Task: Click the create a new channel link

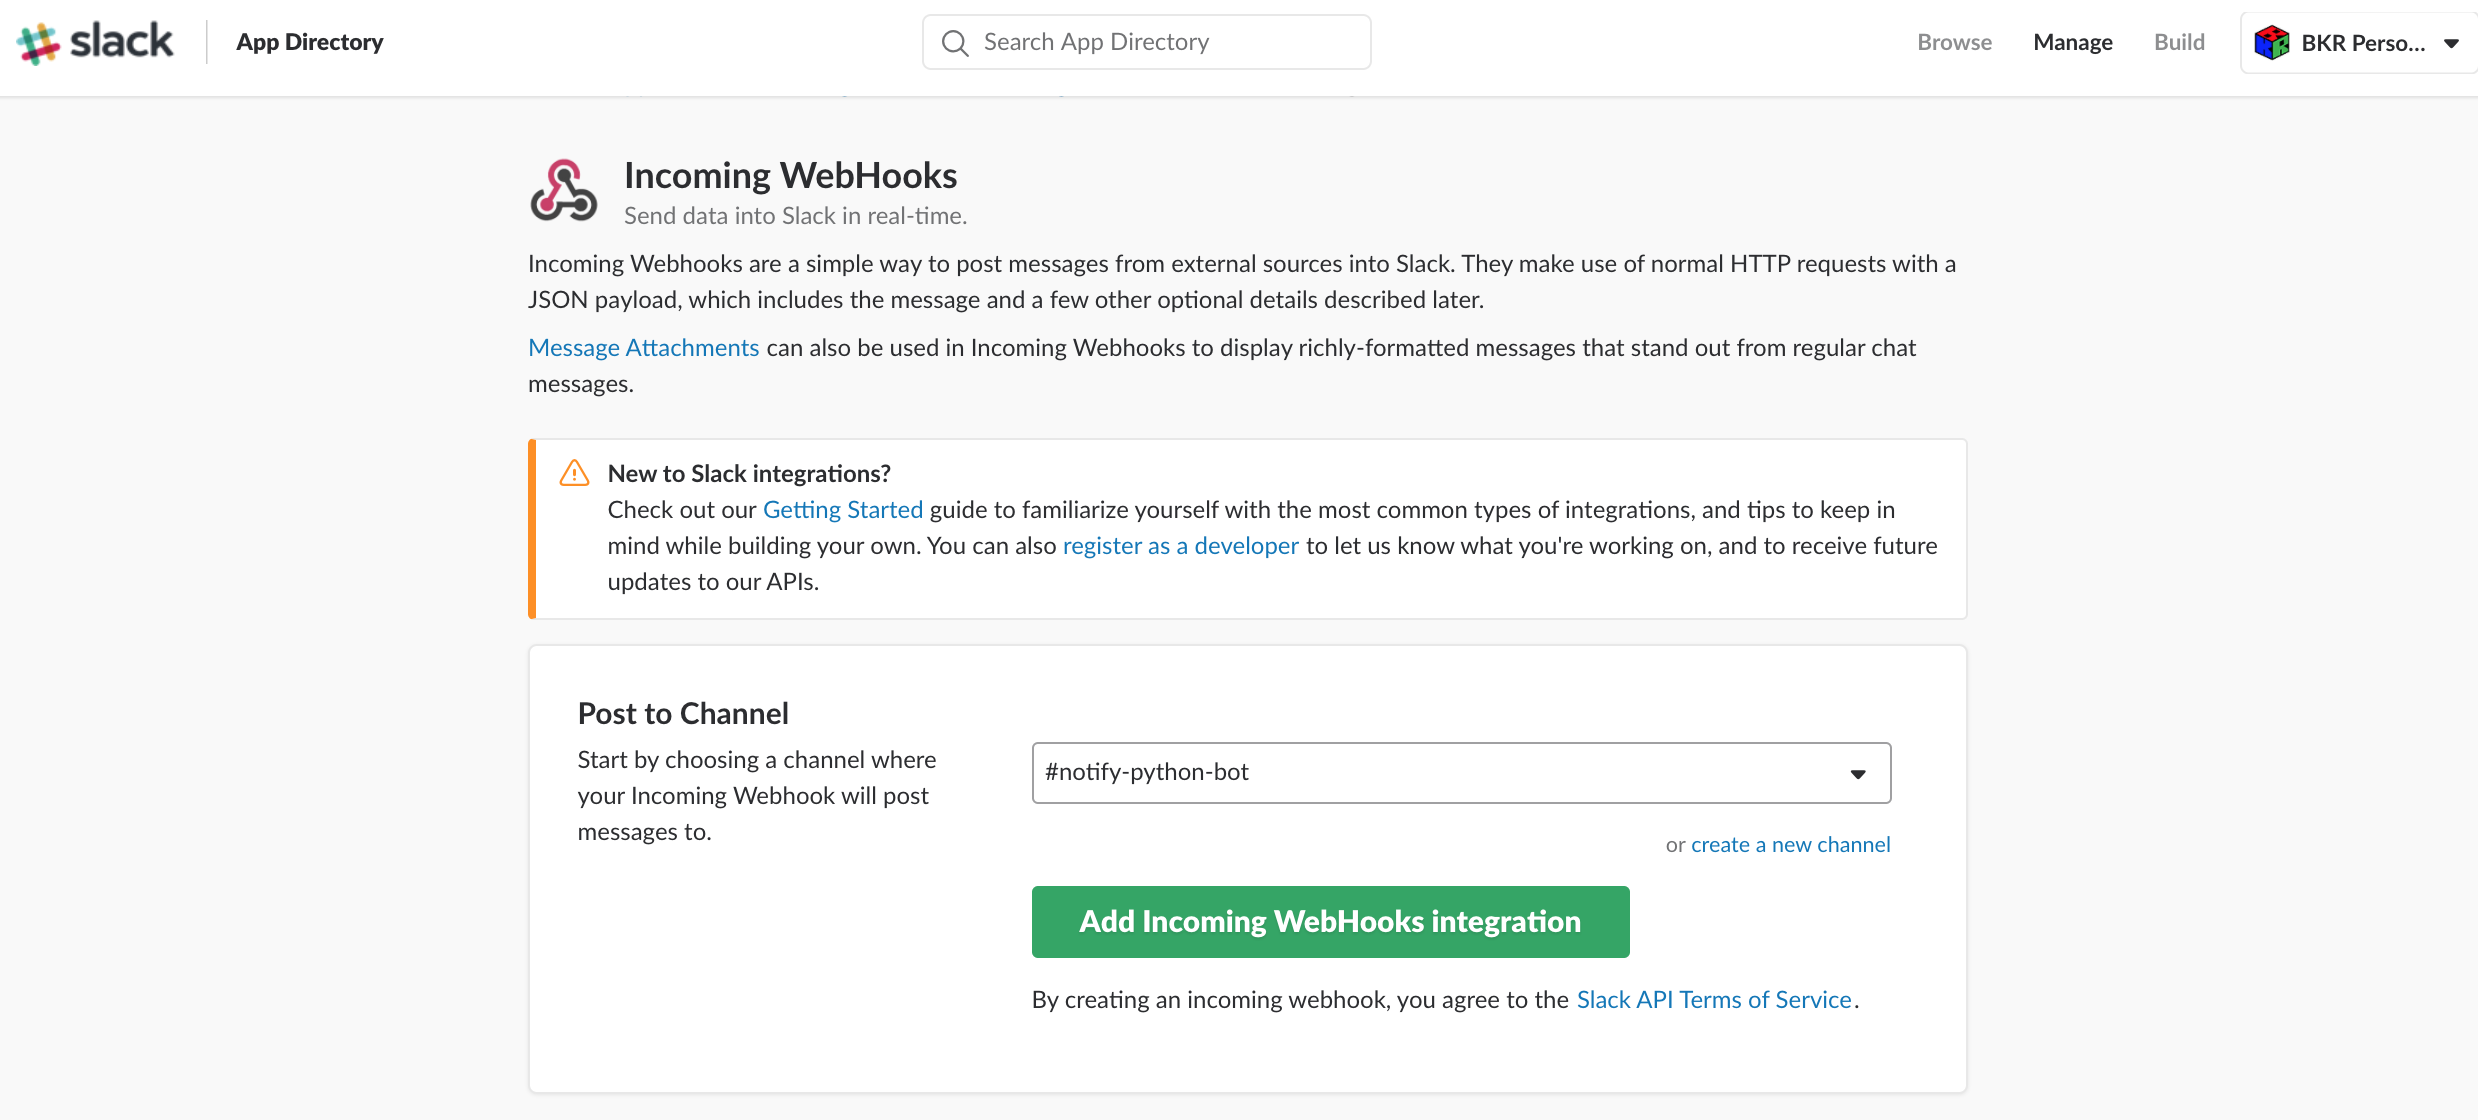Action: click(1790, 845)
